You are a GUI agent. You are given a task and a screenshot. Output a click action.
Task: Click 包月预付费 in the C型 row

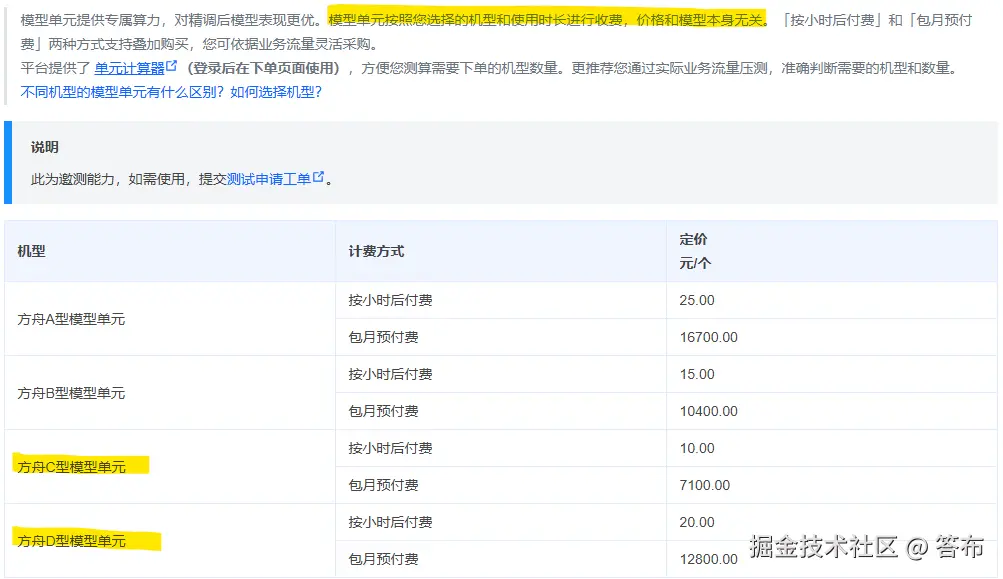tap(383, 486)
